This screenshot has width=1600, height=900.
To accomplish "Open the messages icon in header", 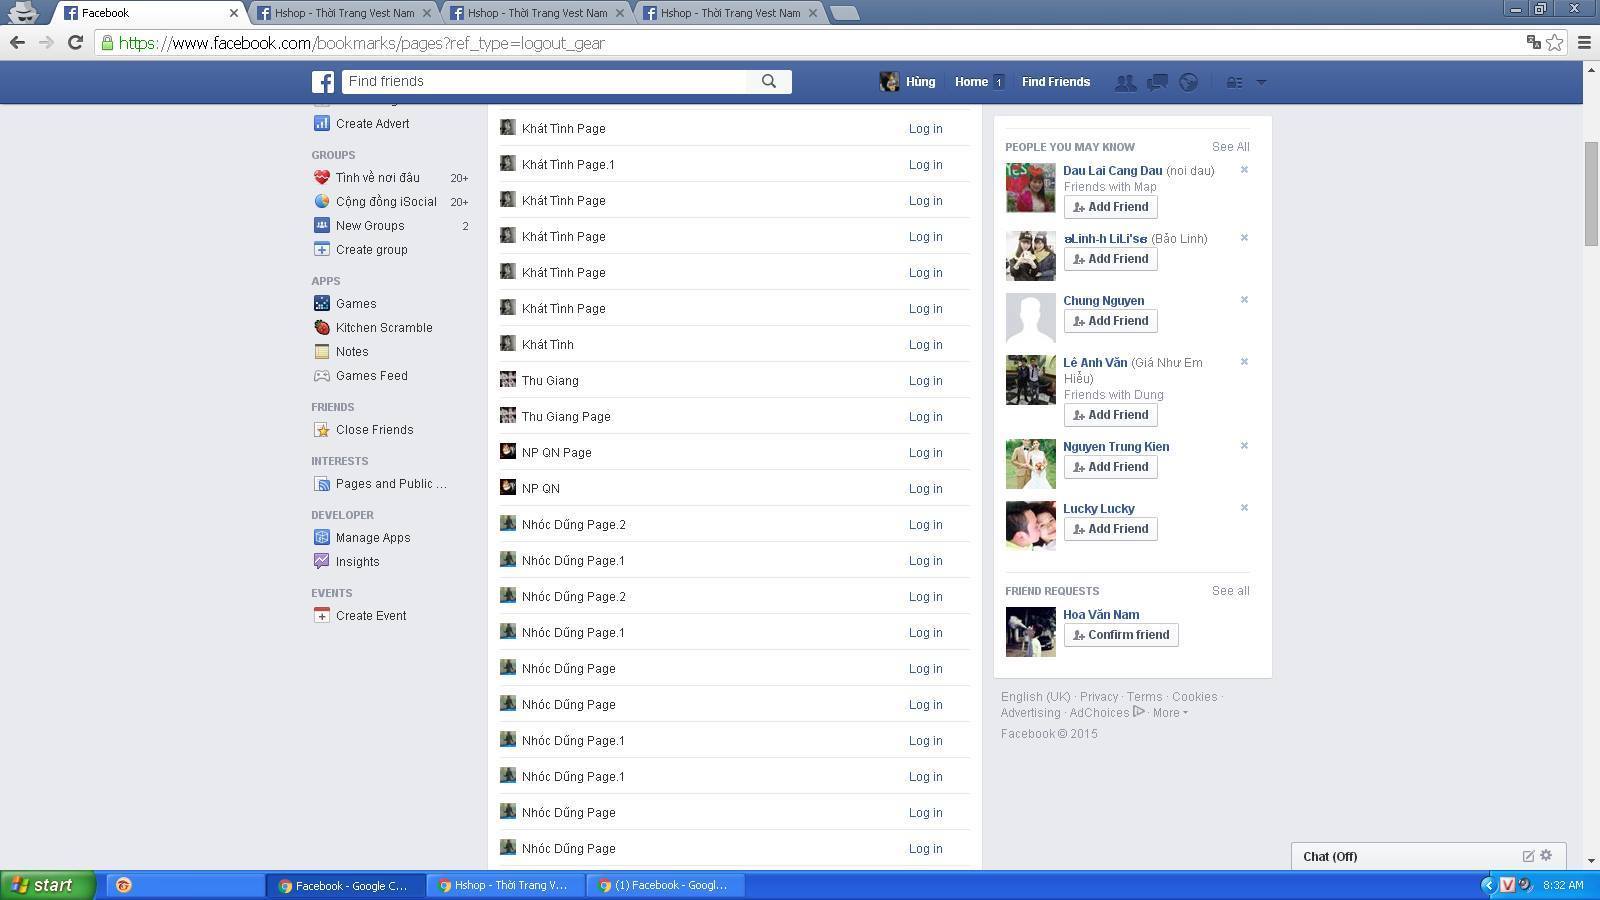I will coord(1157,82).
